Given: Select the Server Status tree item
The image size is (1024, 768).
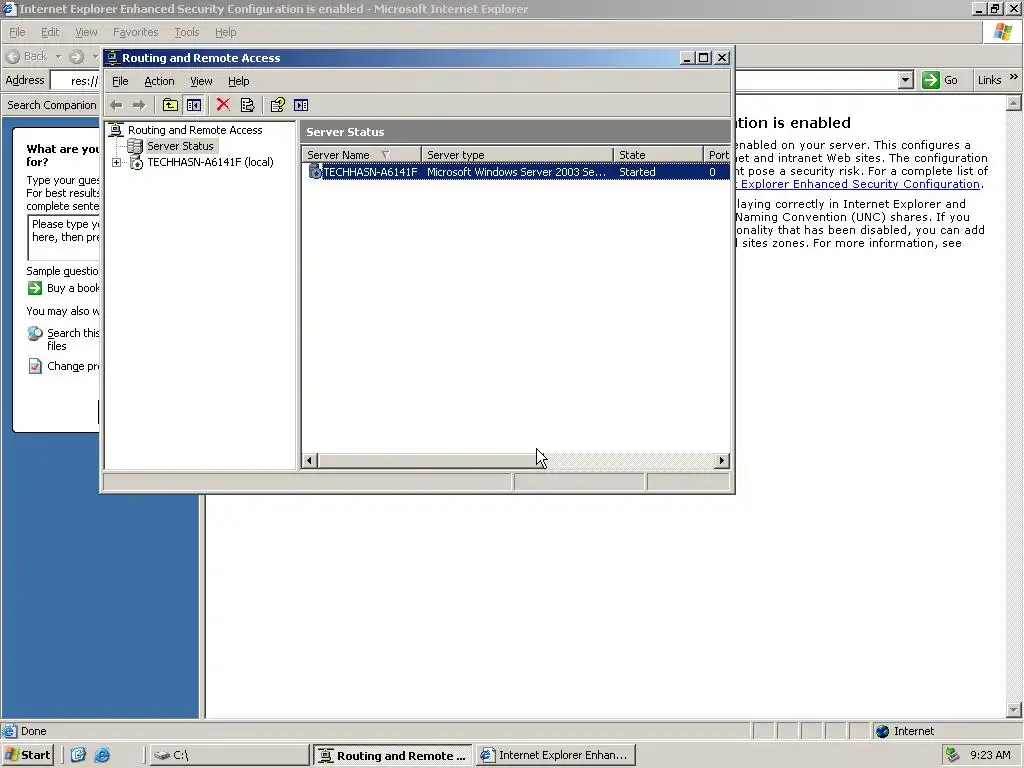Looking at the screenshot, I should coord(180,146).
